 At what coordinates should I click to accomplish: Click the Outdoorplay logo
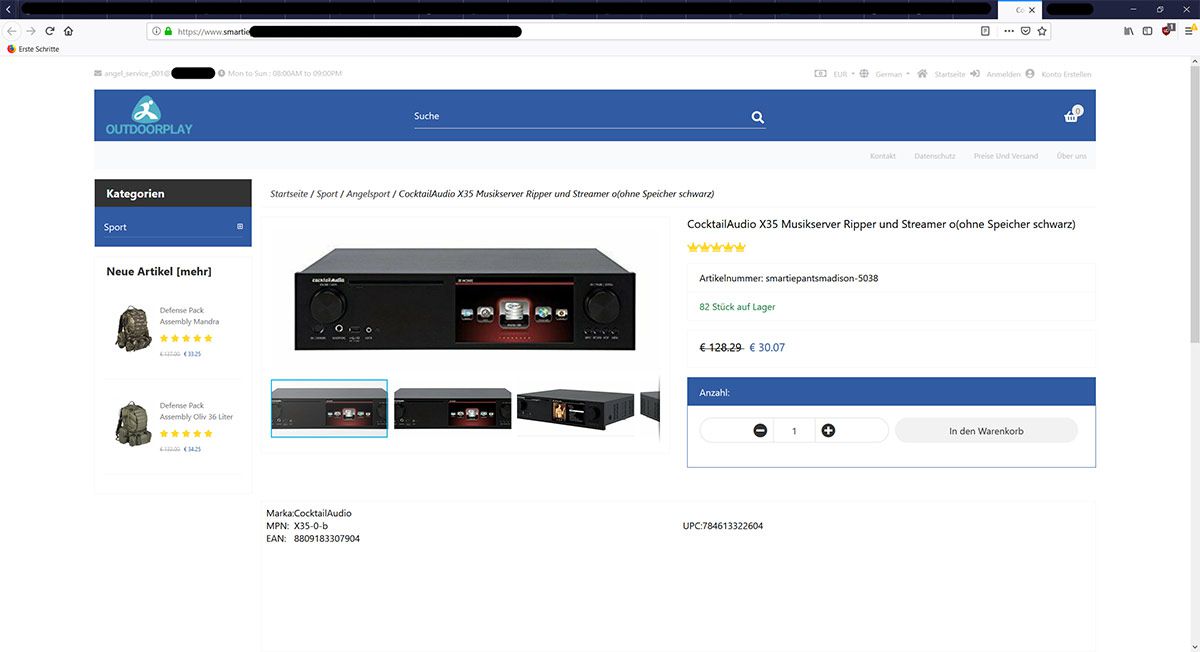tap(149, 116)
